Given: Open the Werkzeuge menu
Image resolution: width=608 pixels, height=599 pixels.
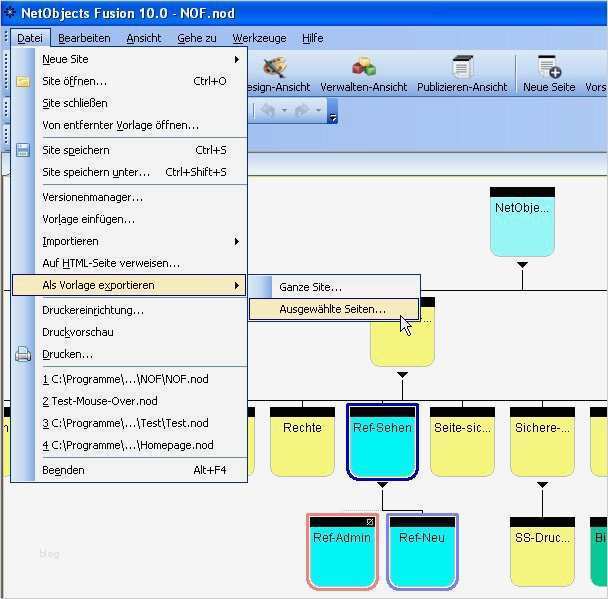Looking at the screenshot, I should (259, 38).
